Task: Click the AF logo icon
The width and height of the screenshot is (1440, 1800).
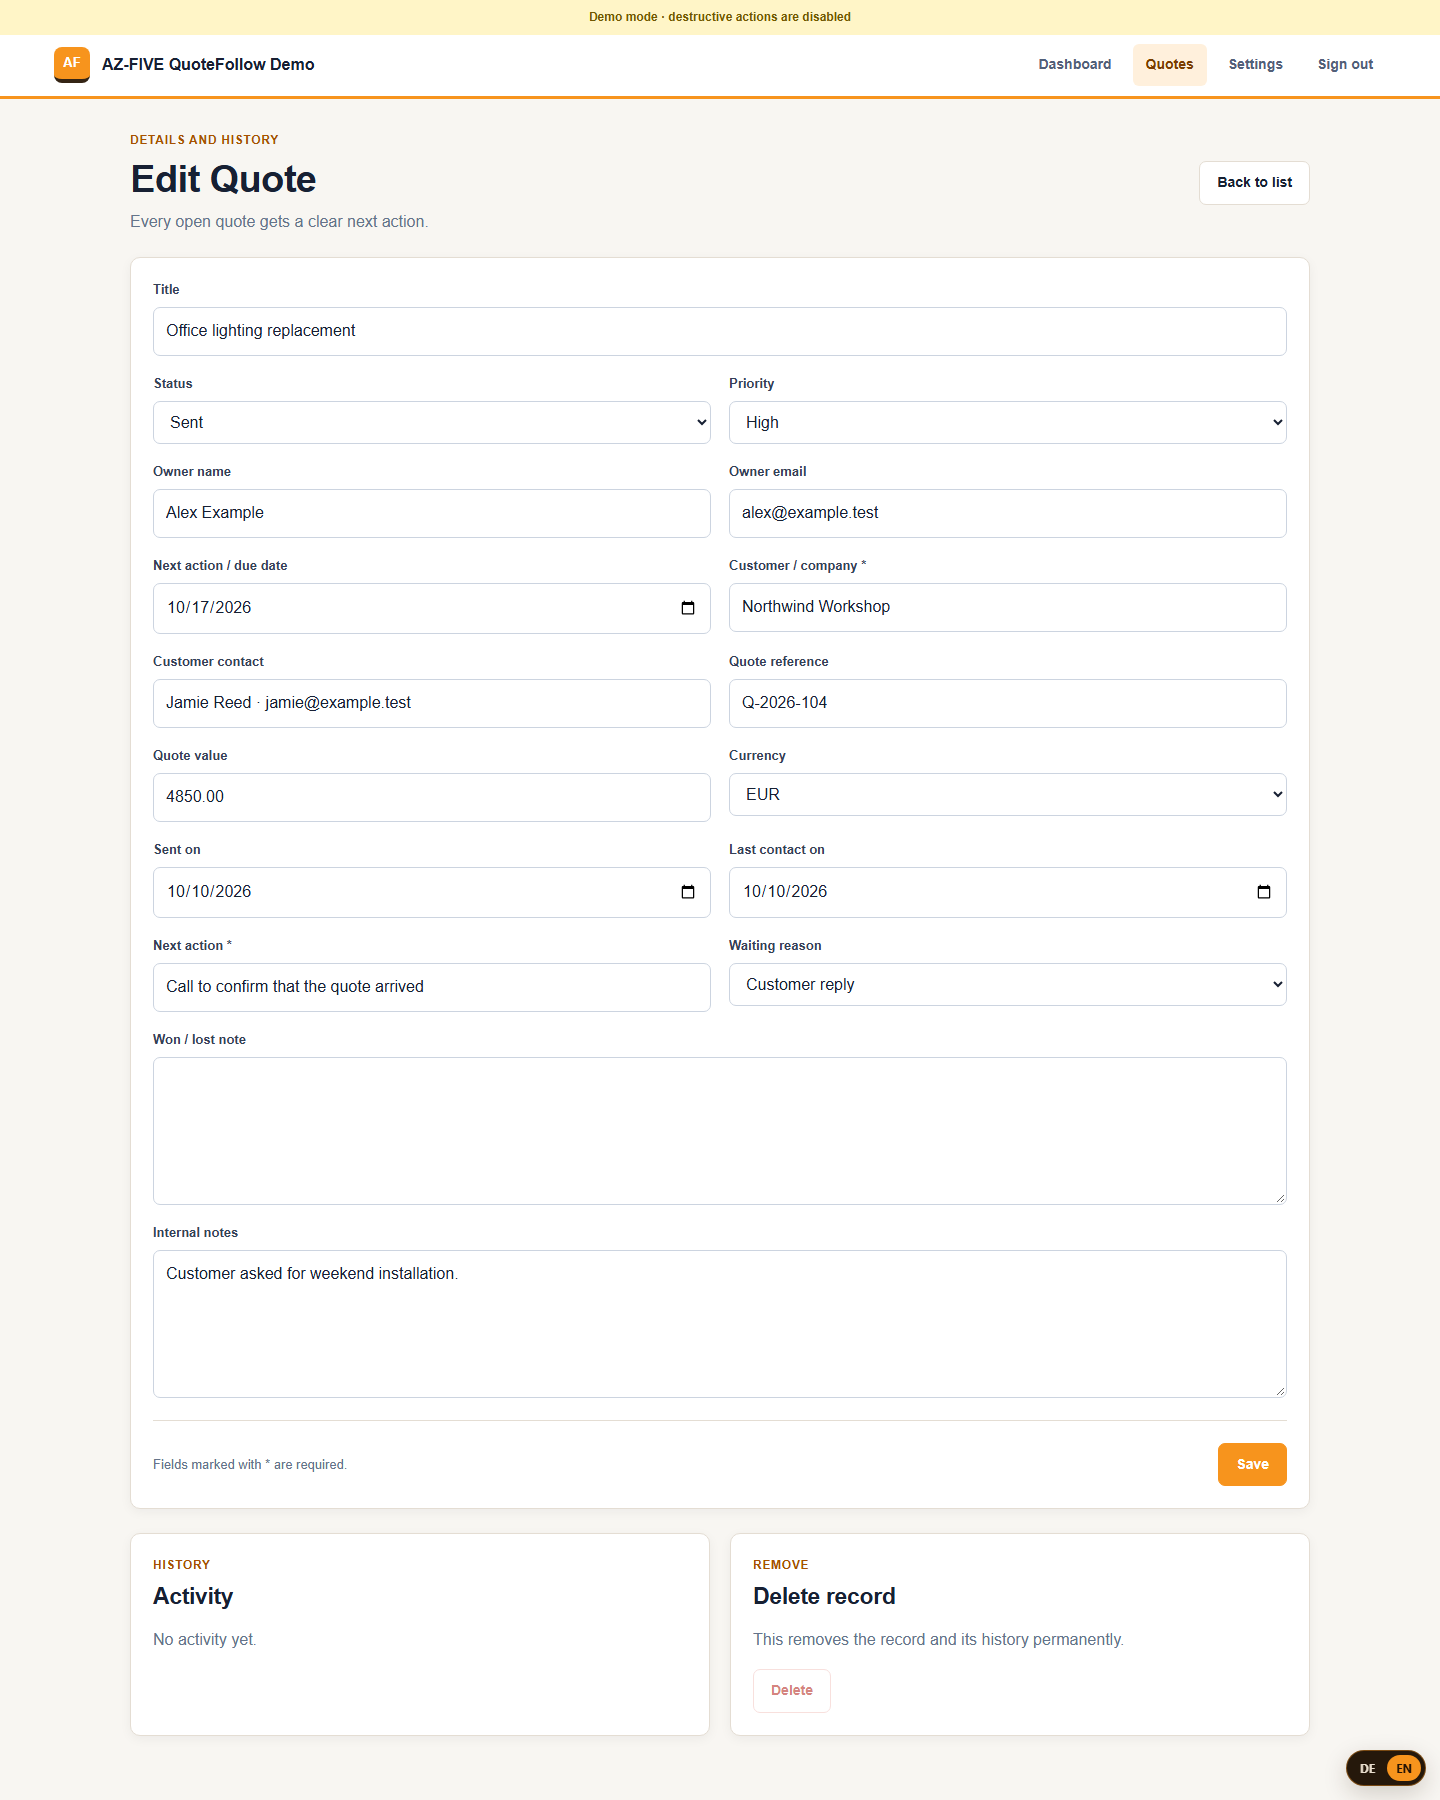Action: (x=72, y=64)
